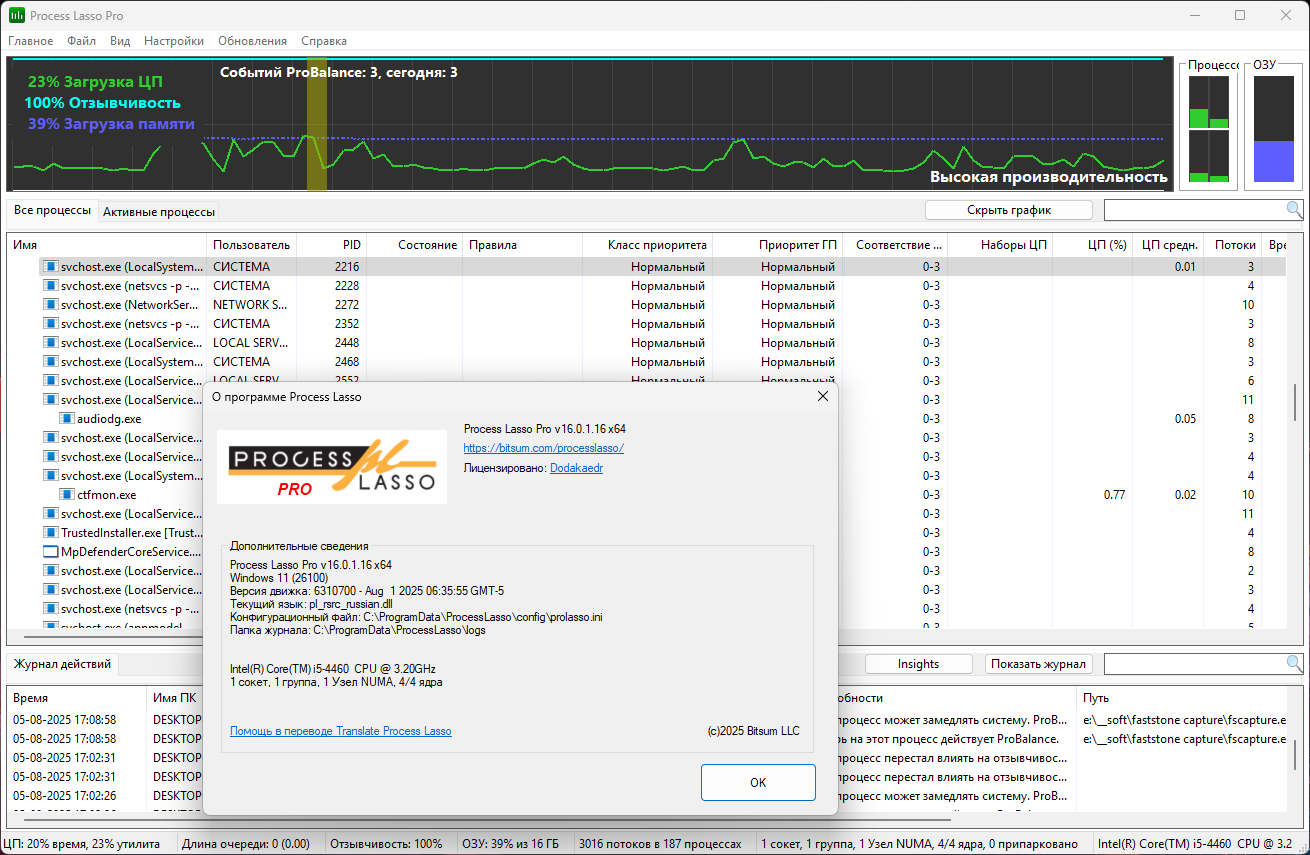Click icon of svchost.exe PID 2468 row

50,362
